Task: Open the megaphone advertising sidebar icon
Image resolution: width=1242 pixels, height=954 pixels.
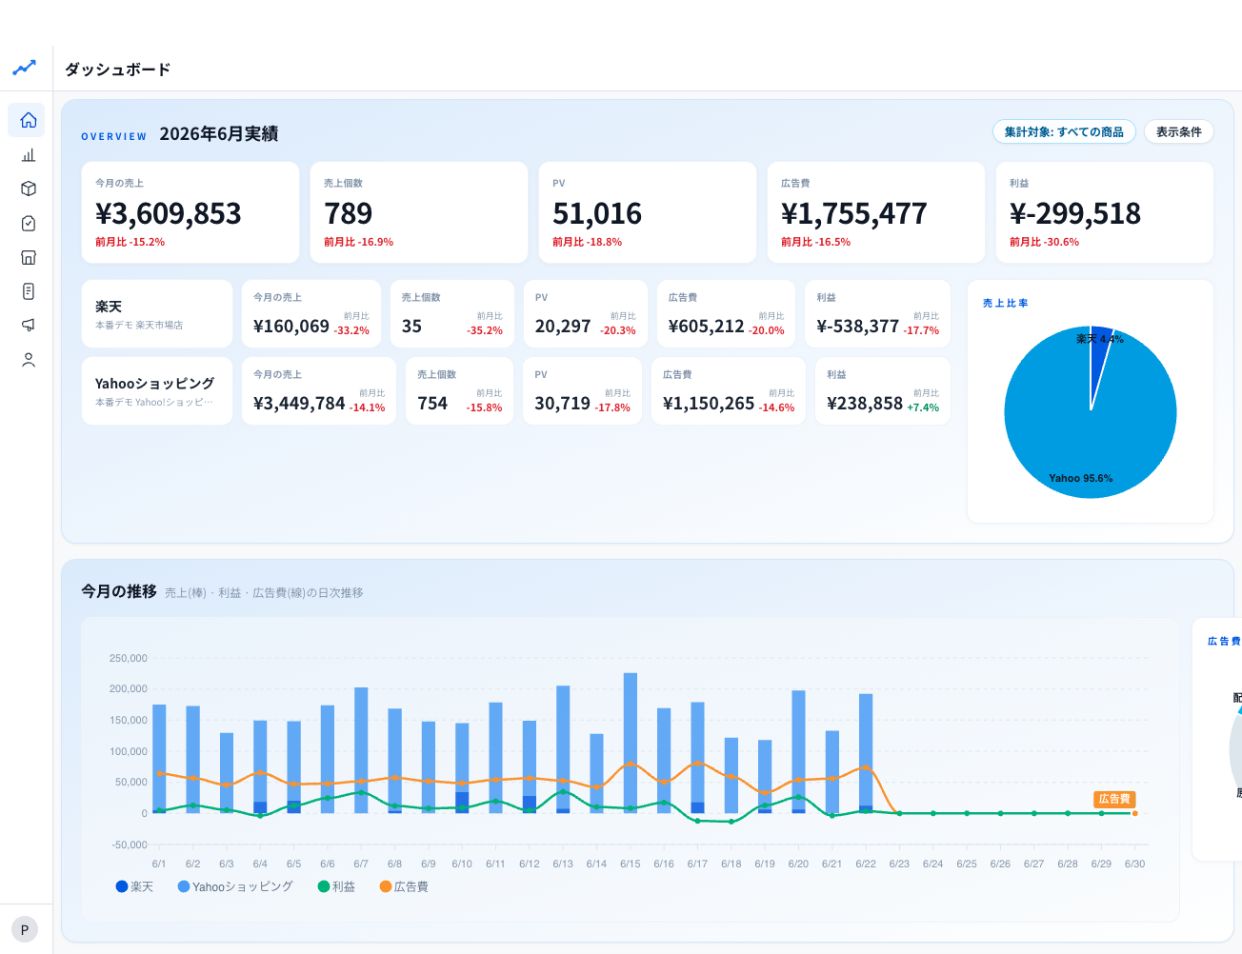Action: pyautogui.click(x=28, y=325)
